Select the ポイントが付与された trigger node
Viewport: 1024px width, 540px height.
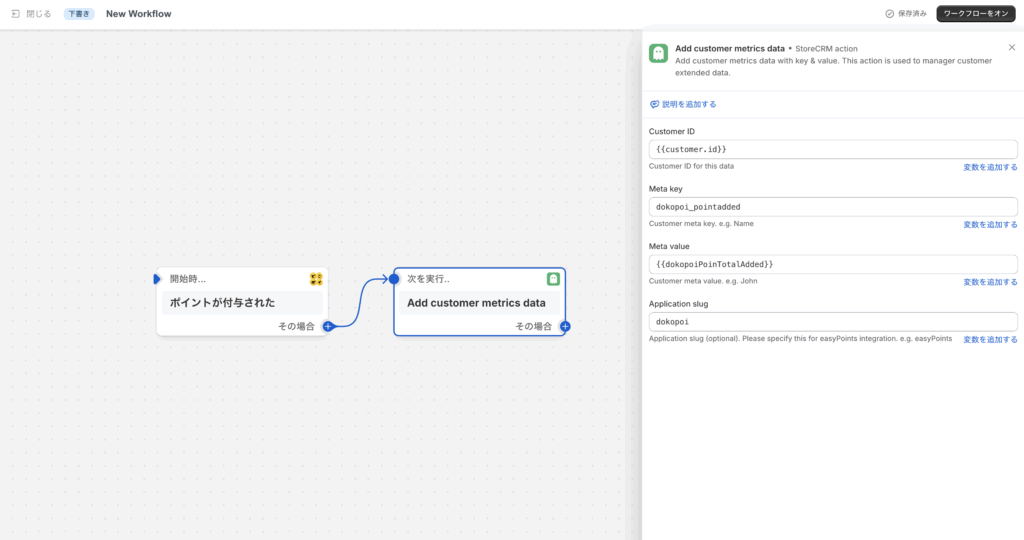tap(242, 302)
